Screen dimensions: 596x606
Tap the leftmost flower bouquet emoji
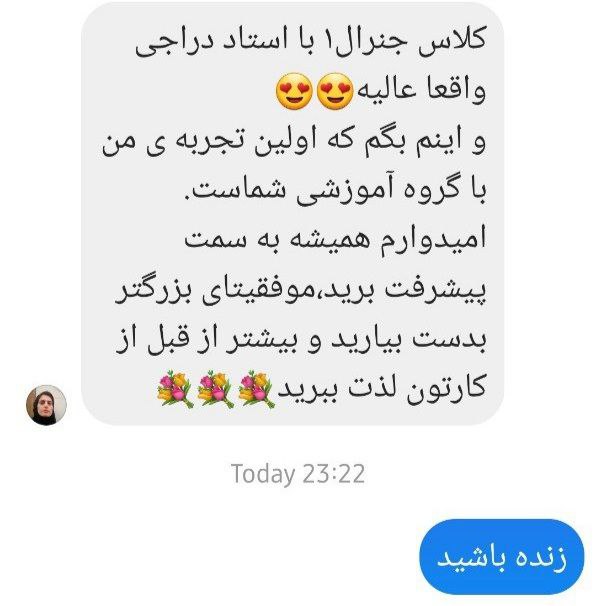(x=175, y=389)
